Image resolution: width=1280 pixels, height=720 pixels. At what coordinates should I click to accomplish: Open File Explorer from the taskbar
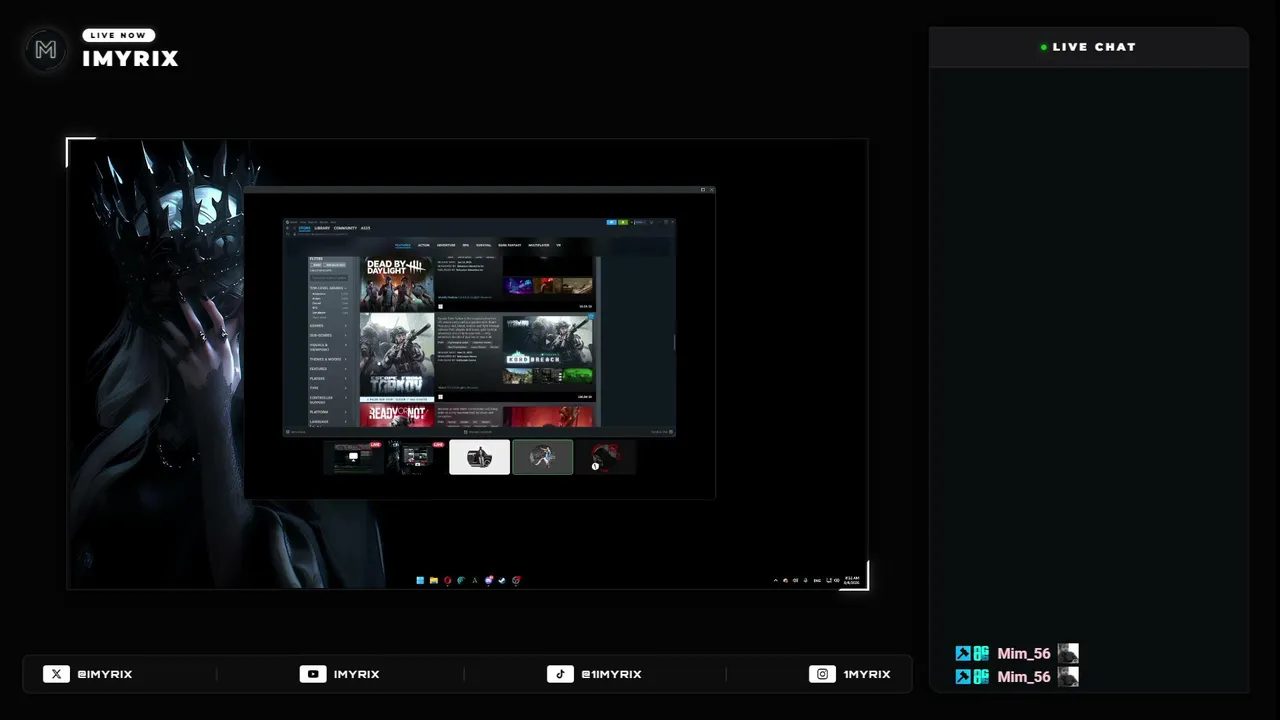(x=434, y=580)
